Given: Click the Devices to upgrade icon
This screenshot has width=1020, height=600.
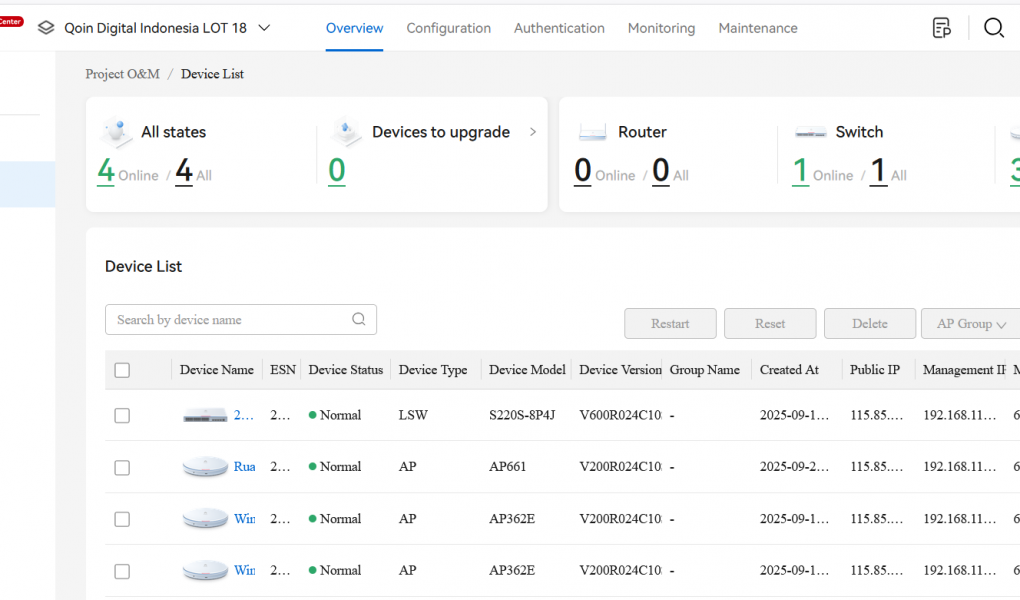Looking at the screenshot, I should [x=346, y=132].
